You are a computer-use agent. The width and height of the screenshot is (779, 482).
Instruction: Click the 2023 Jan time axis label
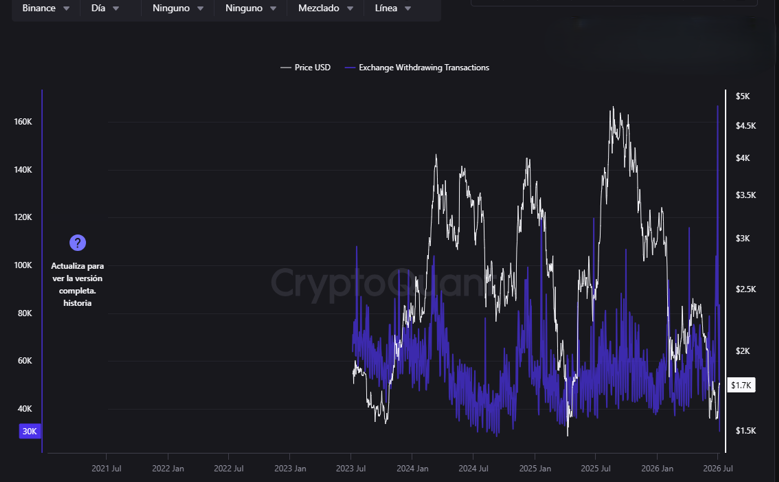coord(290,469)
